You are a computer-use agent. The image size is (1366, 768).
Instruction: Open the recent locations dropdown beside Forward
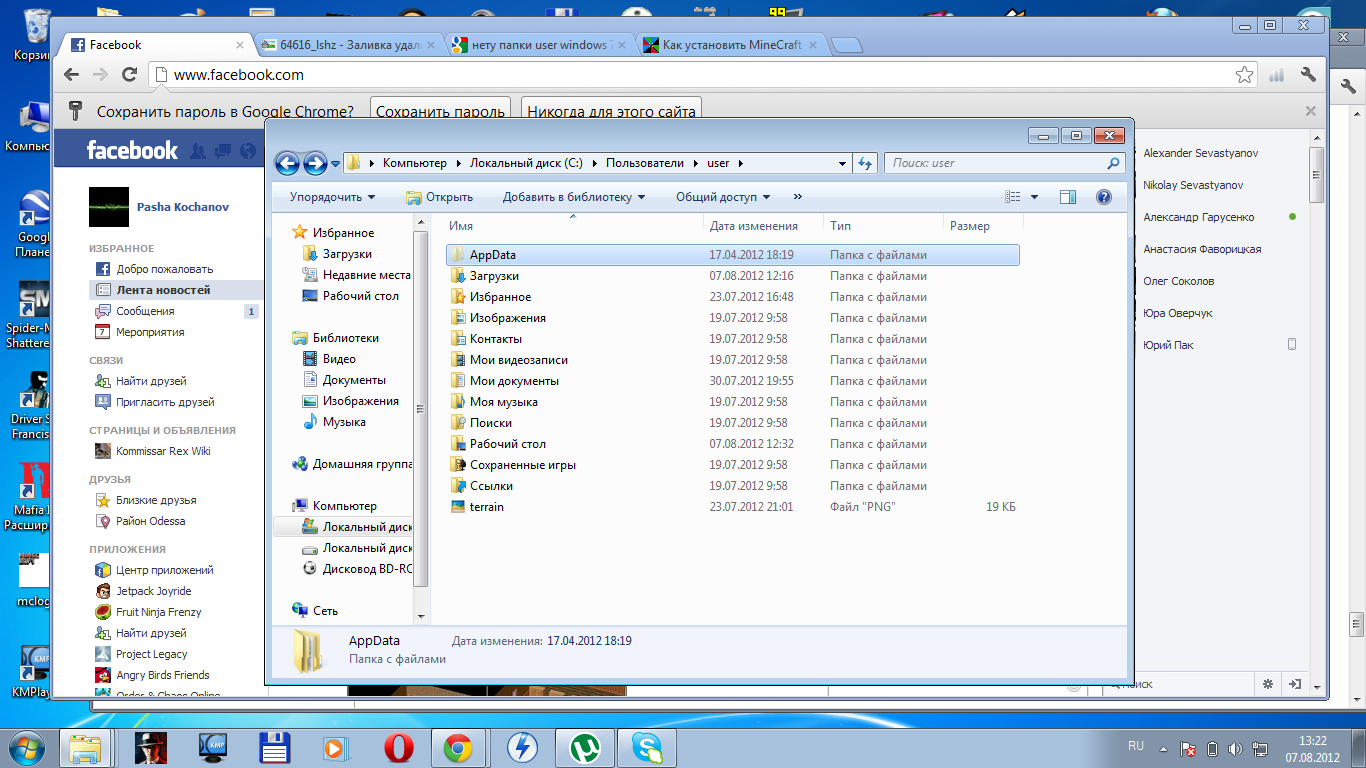335,163
